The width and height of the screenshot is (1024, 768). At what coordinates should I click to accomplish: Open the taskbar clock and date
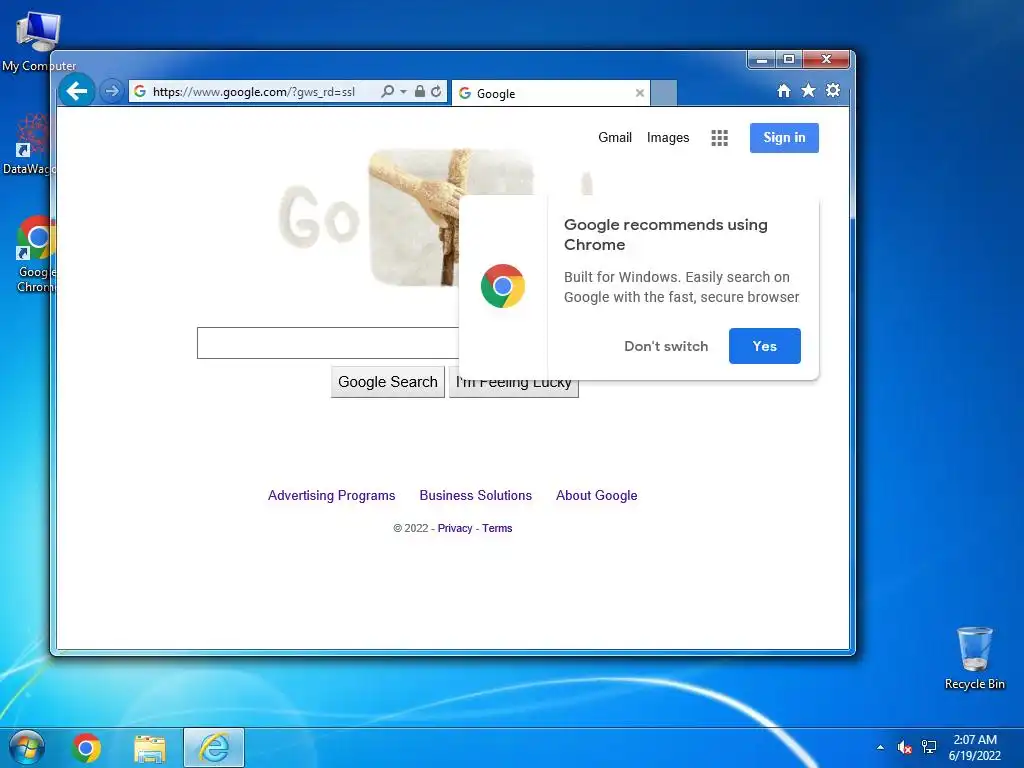(x=975, y=748)
